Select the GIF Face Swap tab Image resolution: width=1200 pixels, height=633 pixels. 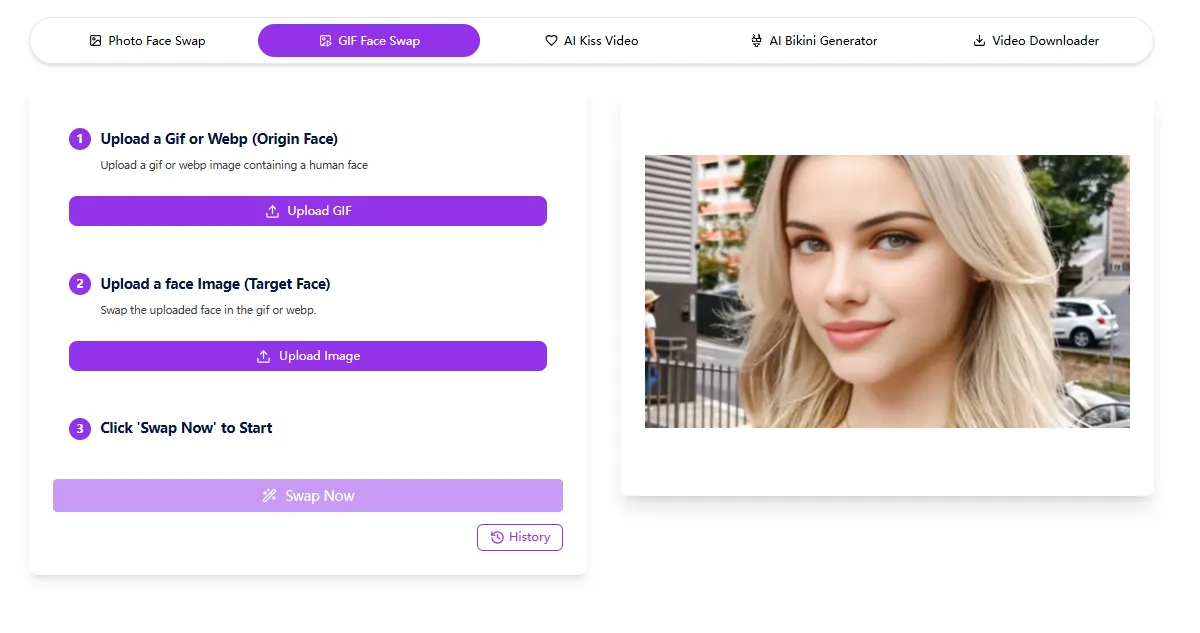(x=369, y=41)
